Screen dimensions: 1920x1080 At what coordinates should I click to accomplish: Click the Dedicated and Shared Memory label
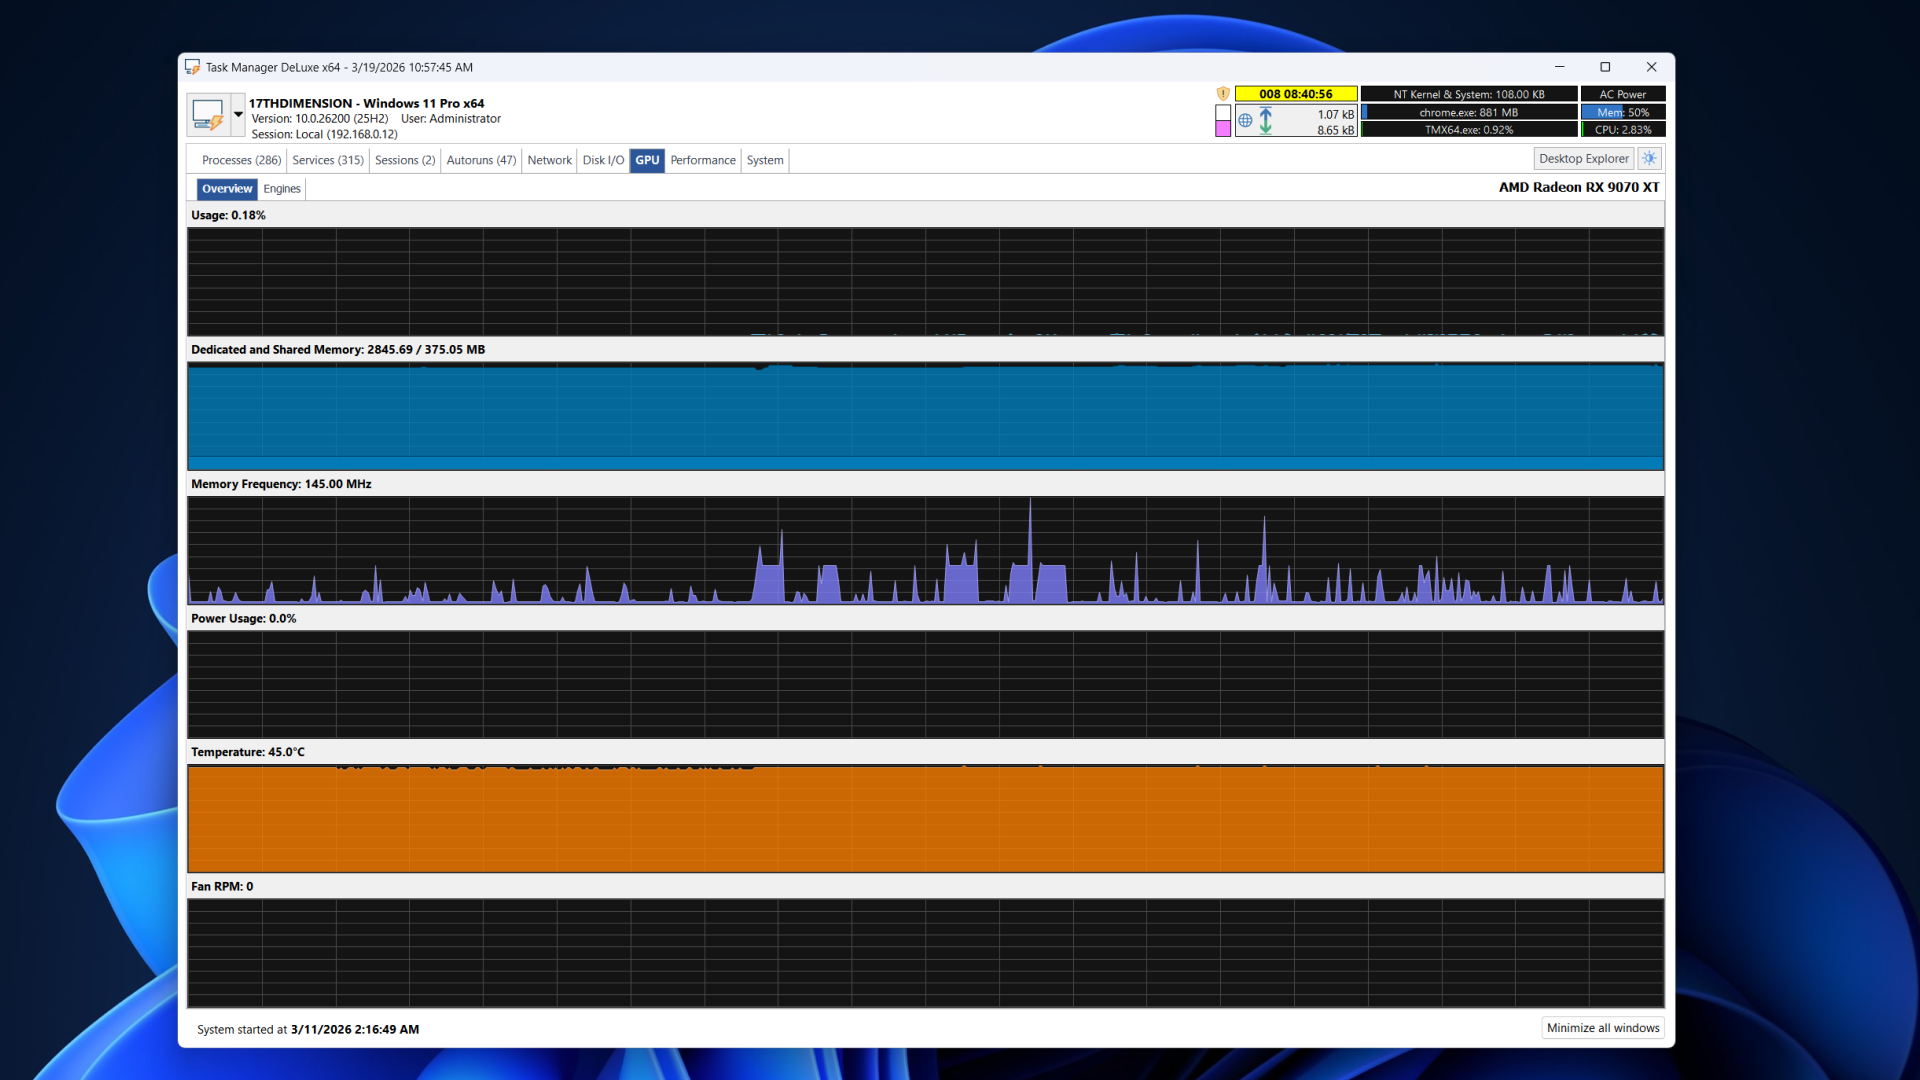(338, 349)
